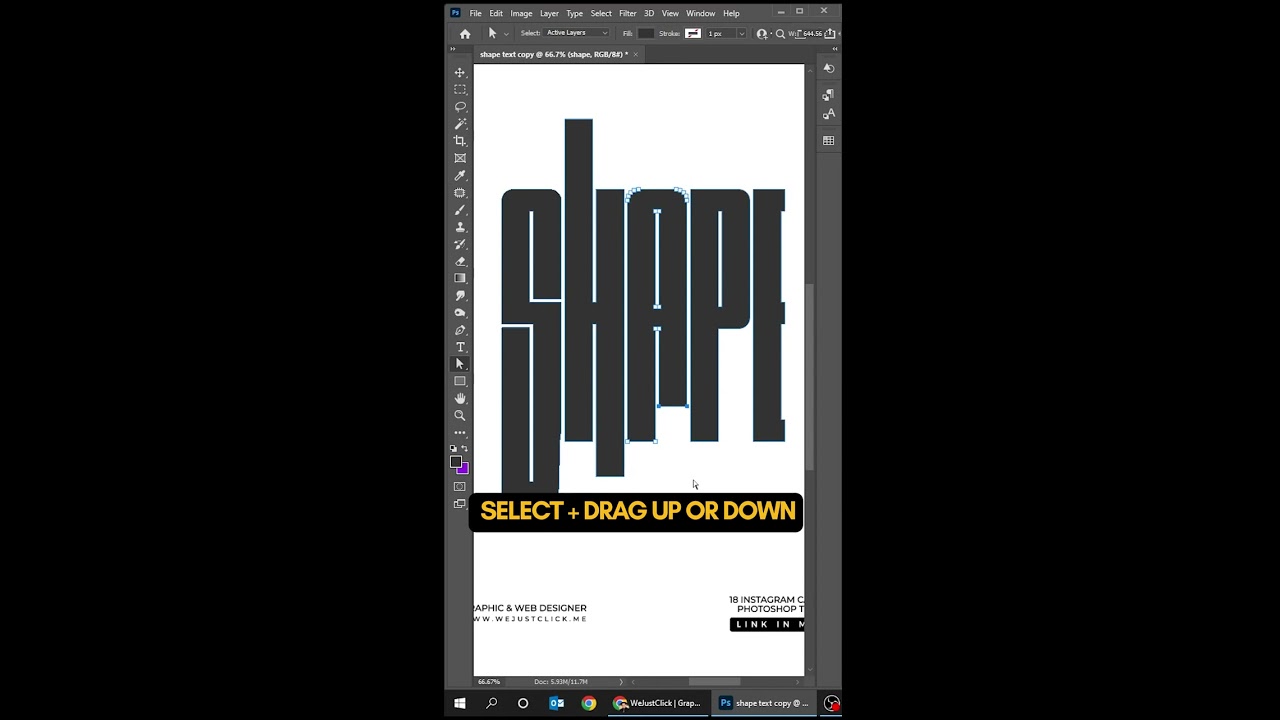
Task: Open the 3D menu
Action: click(x=649, y=13)
